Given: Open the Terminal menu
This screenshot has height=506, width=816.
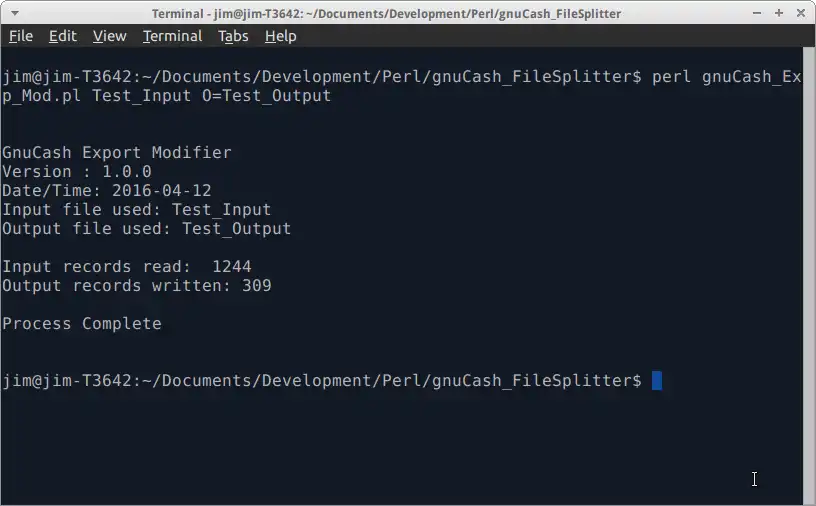Looking at the screenshot, I should click(172, 36).
